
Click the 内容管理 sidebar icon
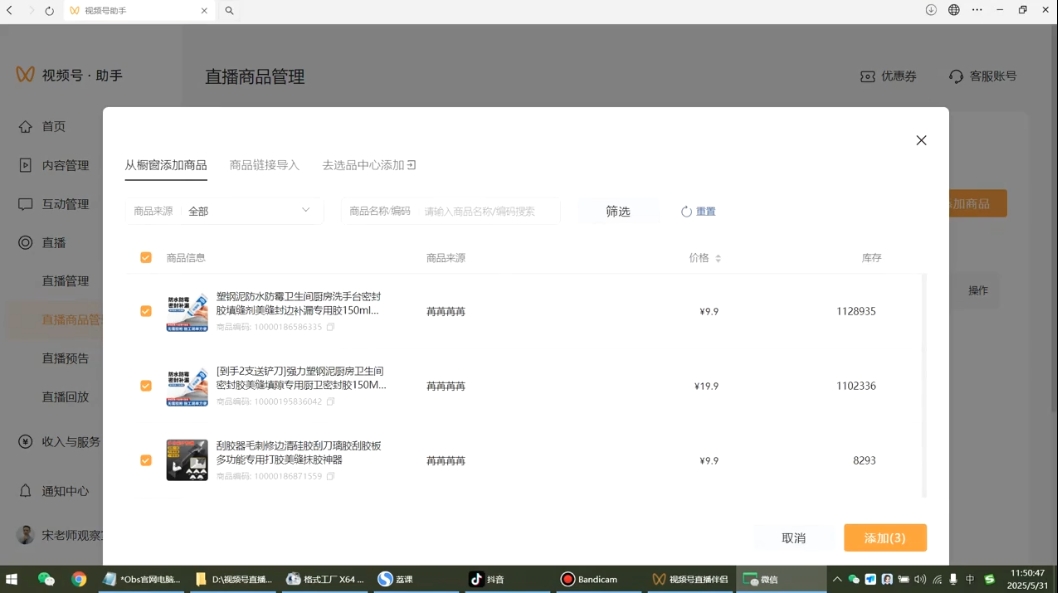(x=25, y=165)
